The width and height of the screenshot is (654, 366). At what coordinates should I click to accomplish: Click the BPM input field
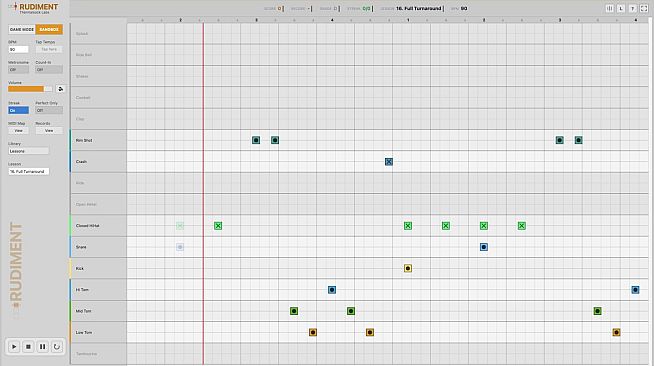click(x=18, y=49)
